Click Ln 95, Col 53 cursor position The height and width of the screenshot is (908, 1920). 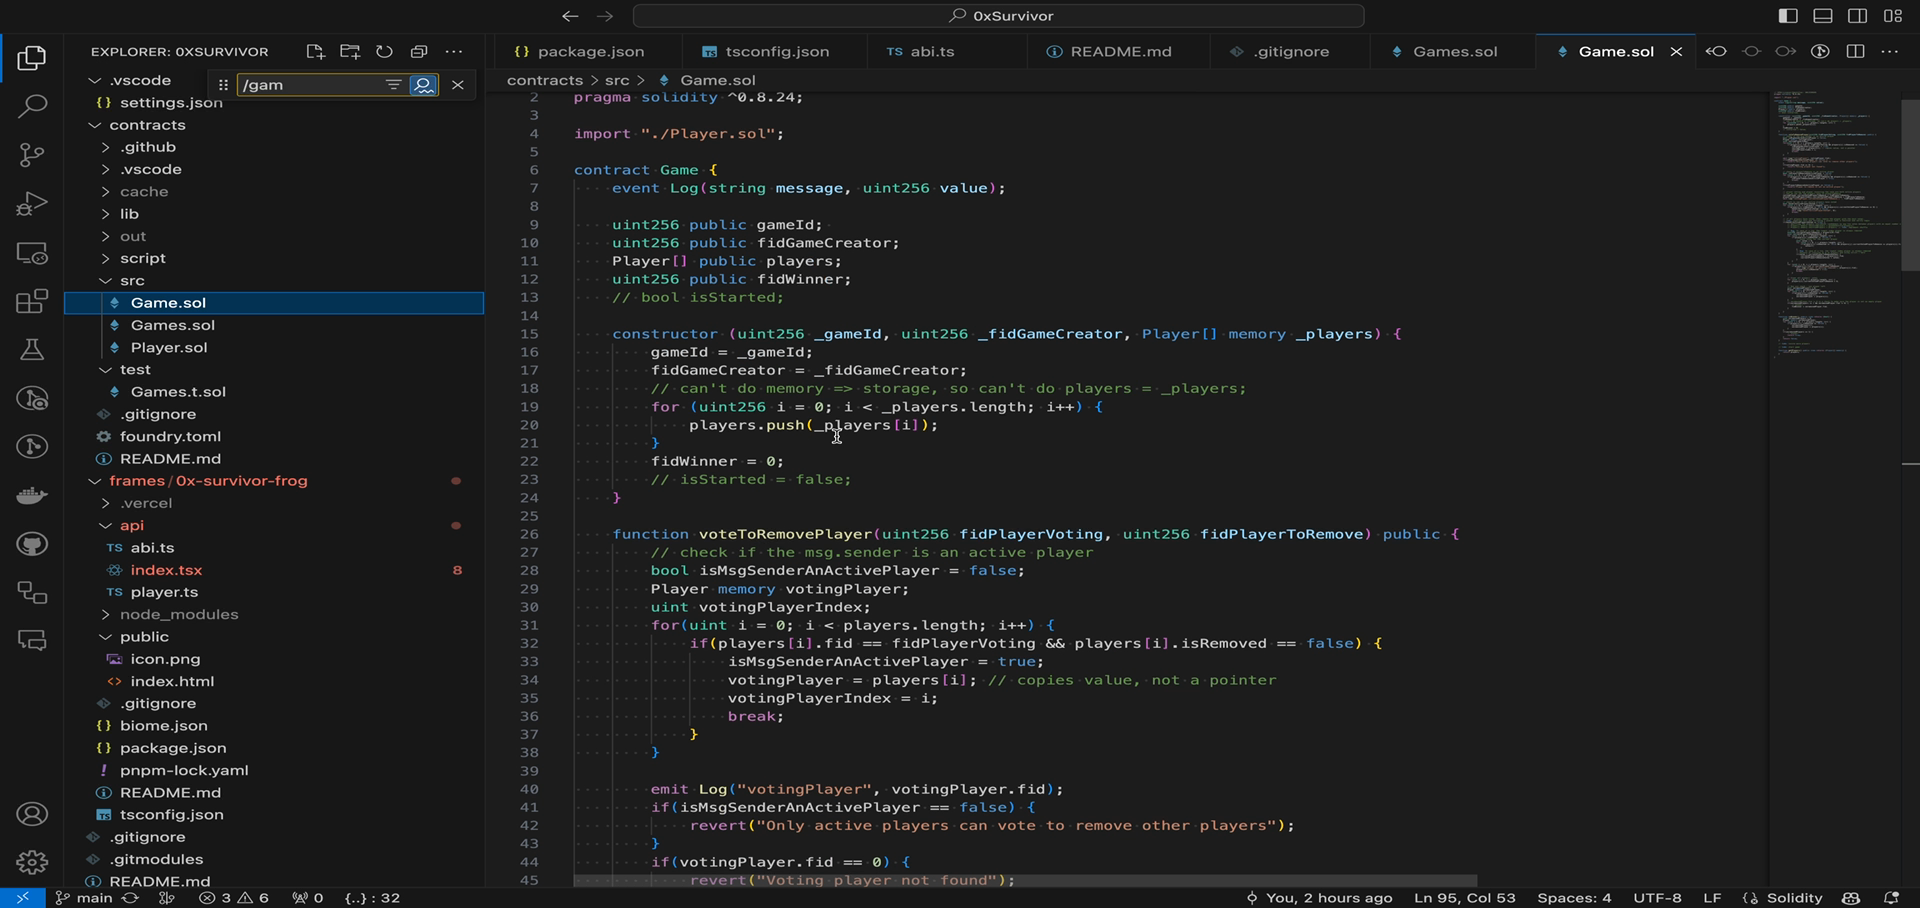click(1465, 898)
